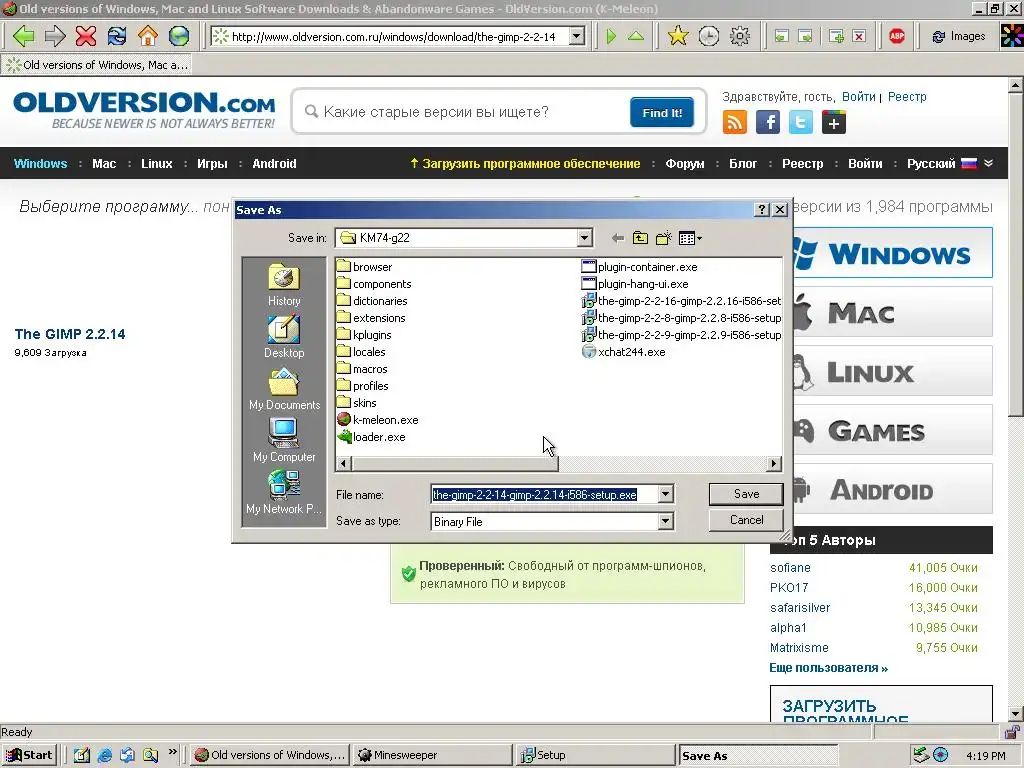Expand the File name dropdown arrow

coord(665,494)
